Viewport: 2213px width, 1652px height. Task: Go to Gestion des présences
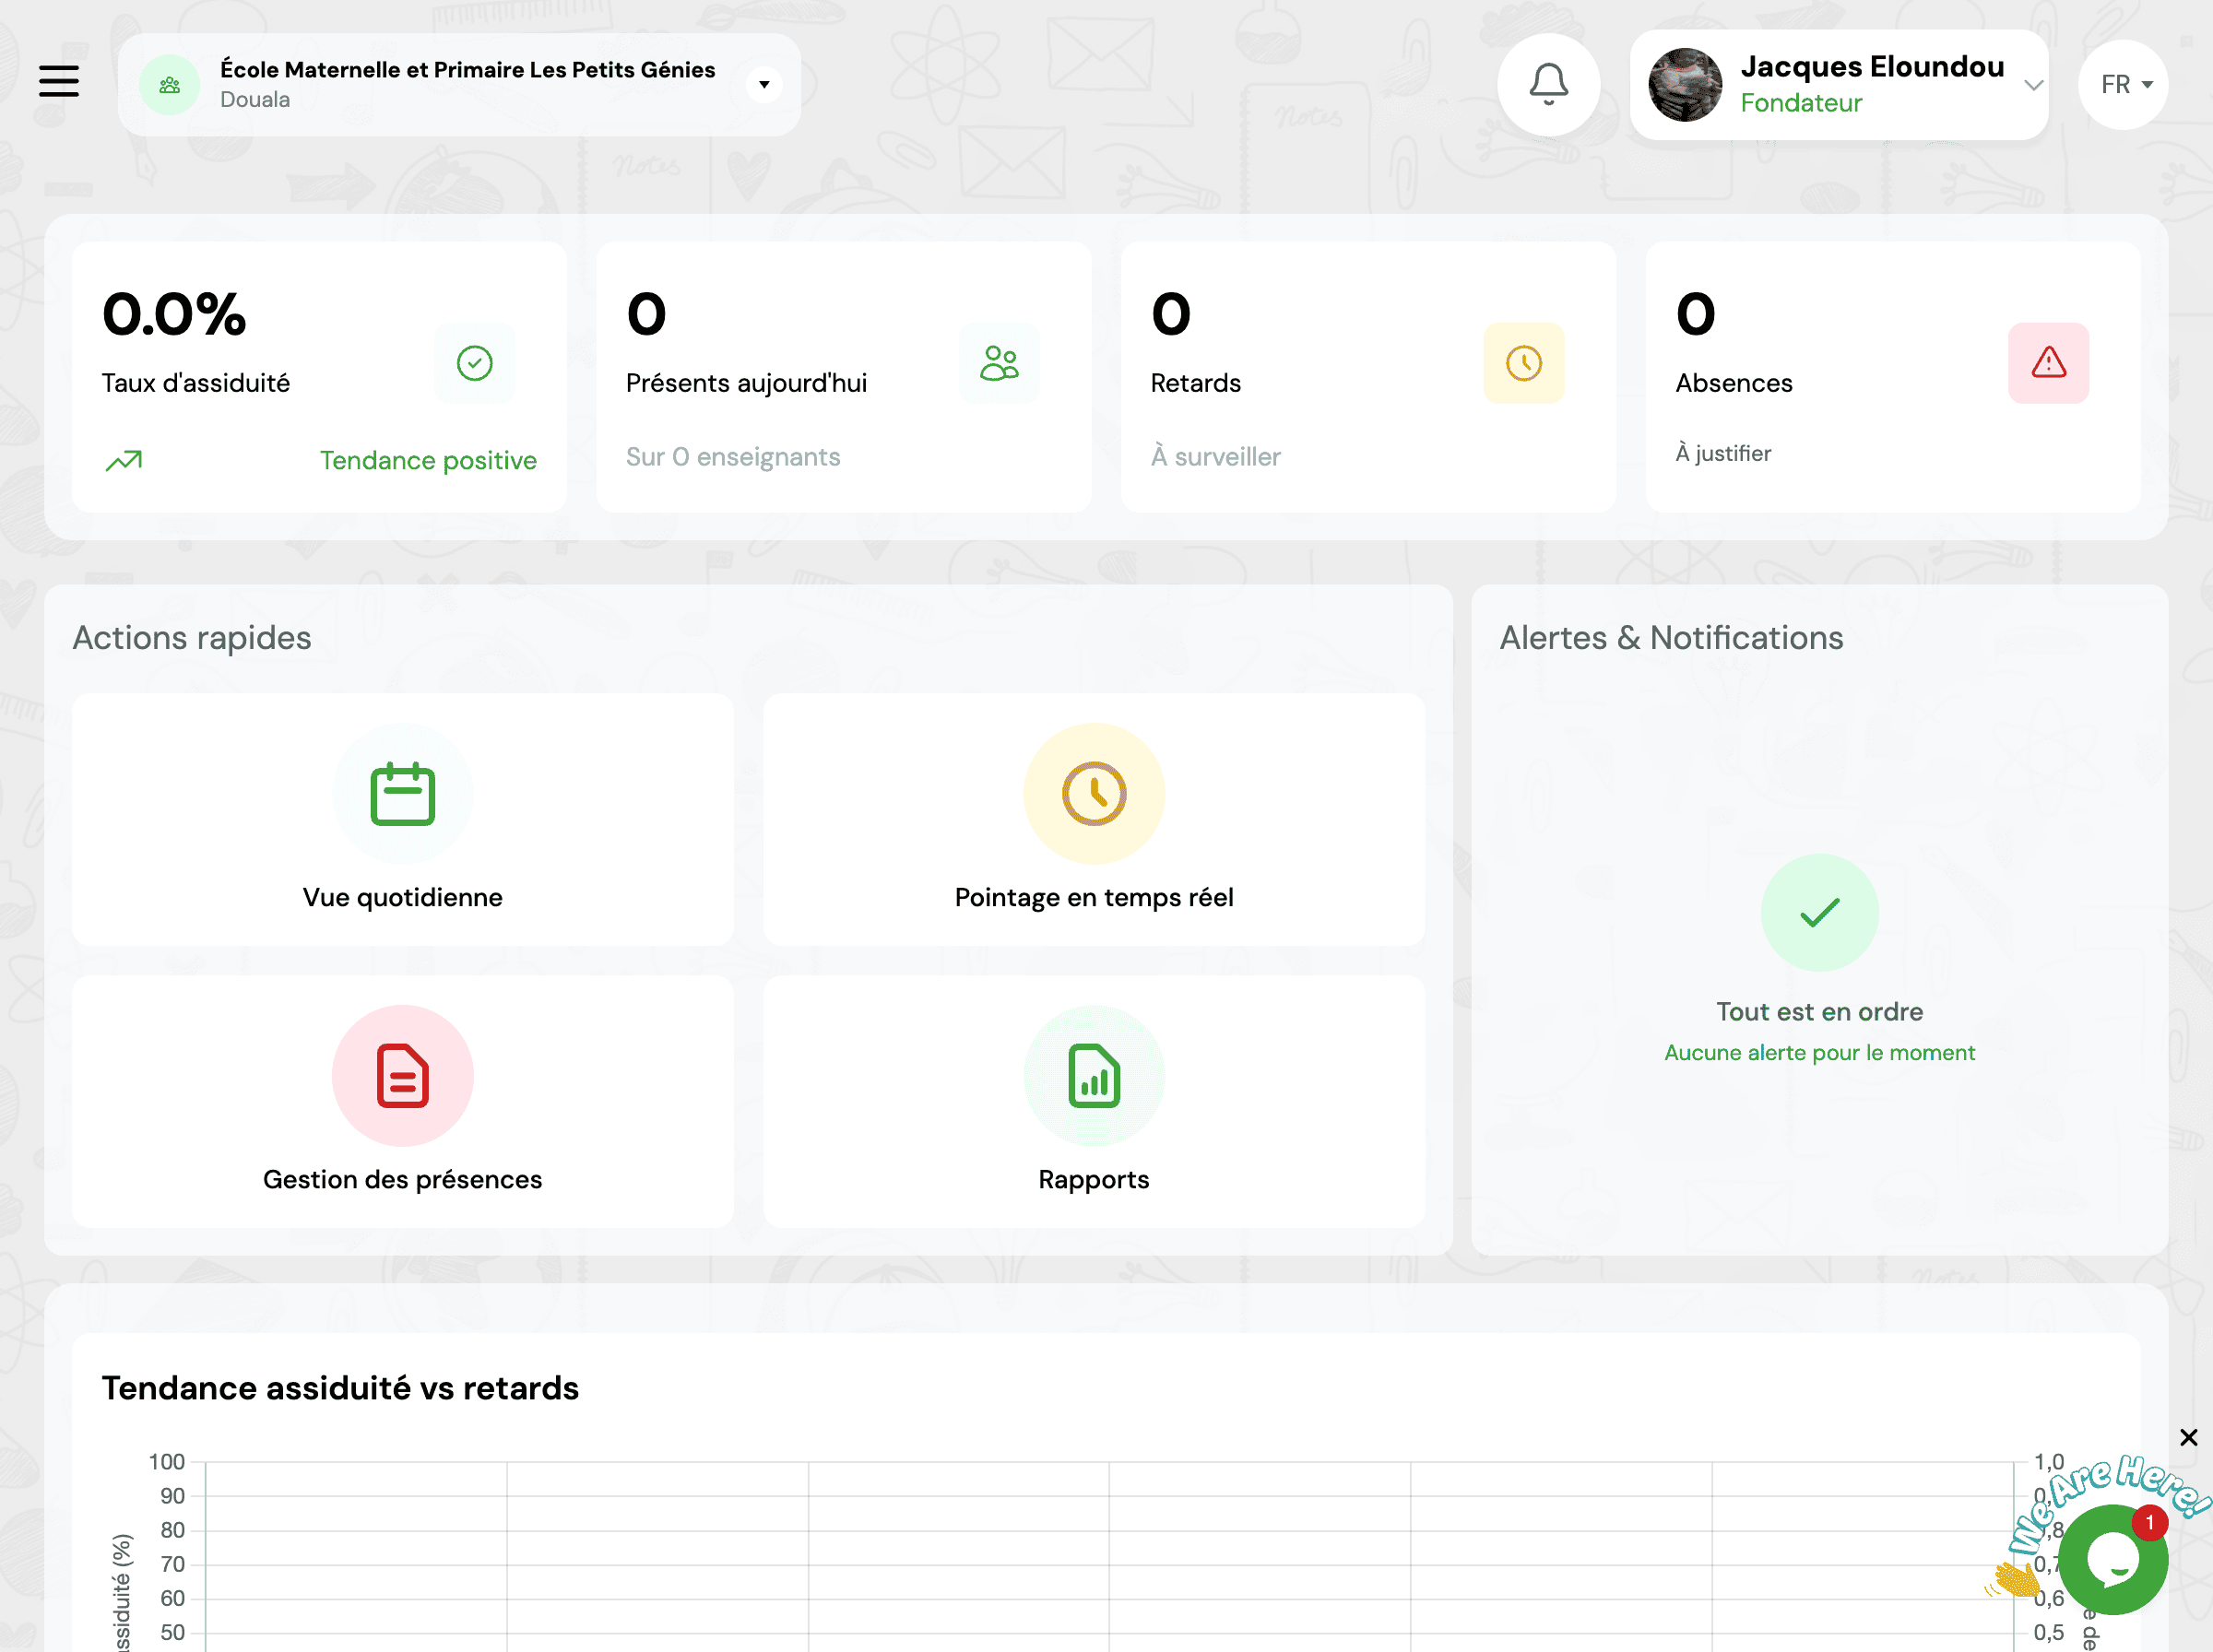[x=402, y=1102]
